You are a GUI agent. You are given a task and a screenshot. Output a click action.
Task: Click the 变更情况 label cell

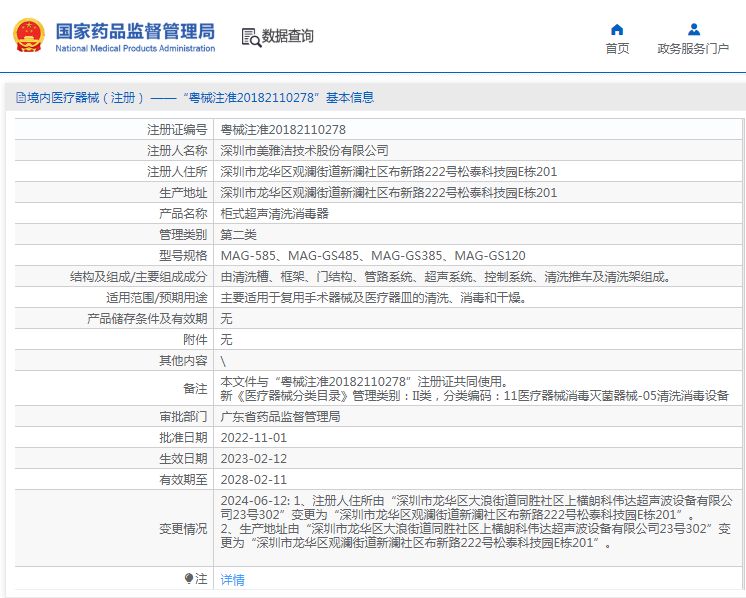click(x=114, y=529)
